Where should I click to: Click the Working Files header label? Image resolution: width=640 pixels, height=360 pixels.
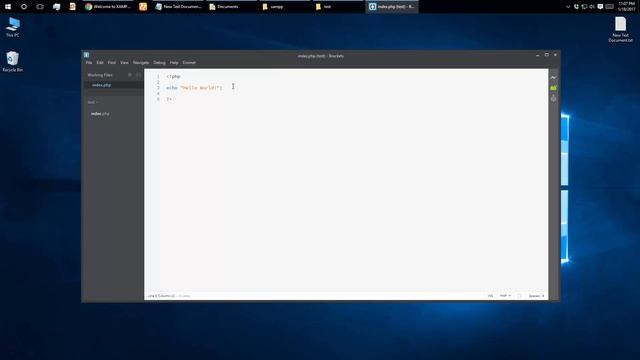point(100,75)
